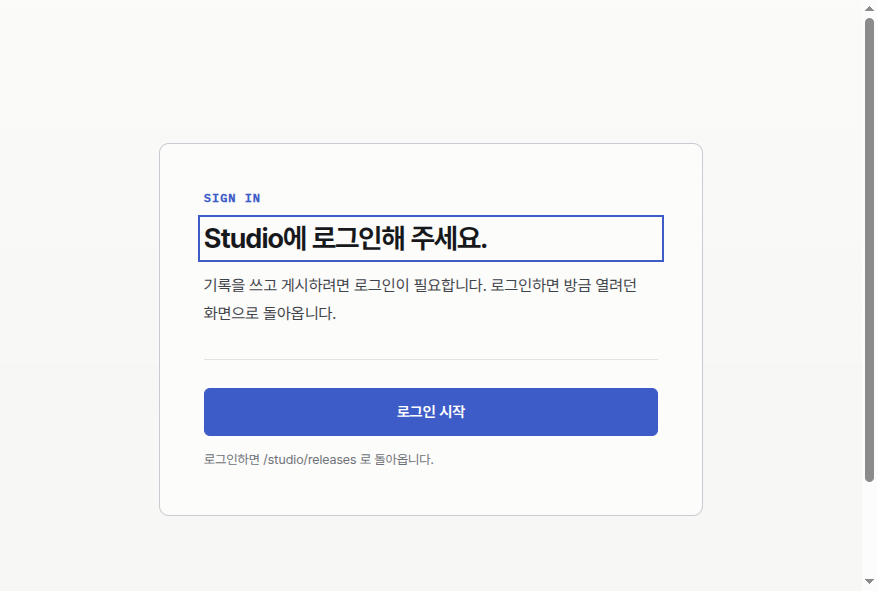Screen dimensions: 877x591
Task: Click the scrollbar down arrow
Action: tap(869, 581)
